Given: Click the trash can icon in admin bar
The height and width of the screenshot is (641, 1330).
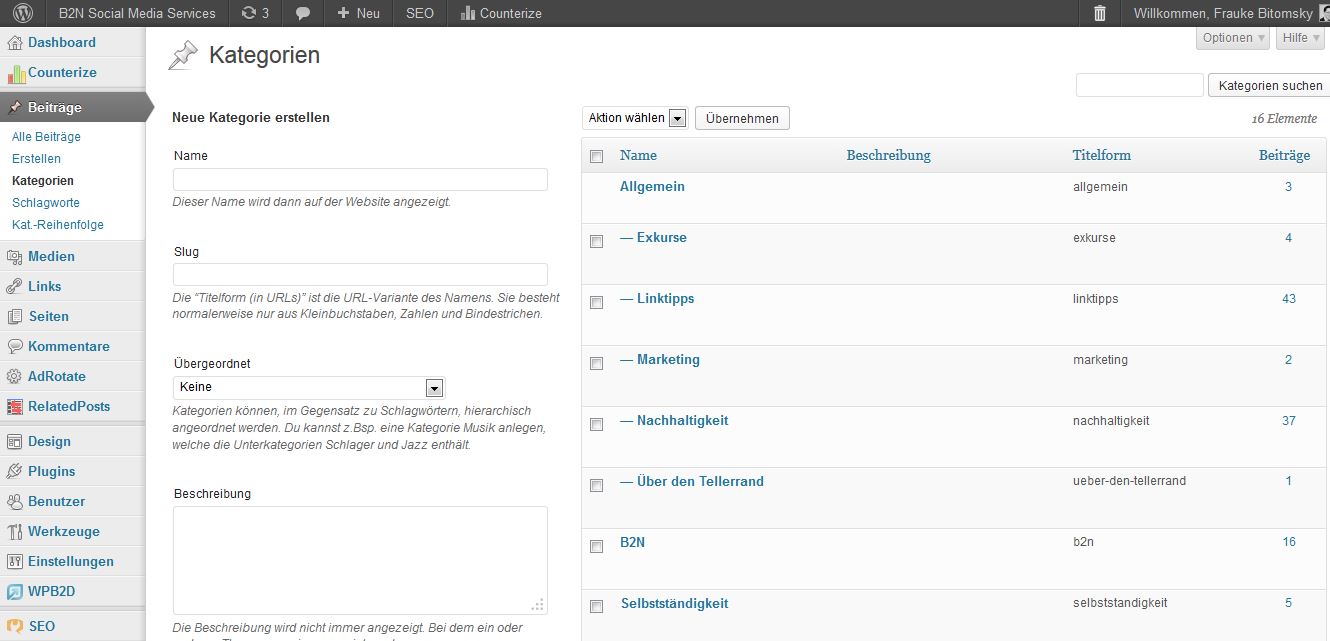Looking at the screenshot, I should pos(1100,13).
